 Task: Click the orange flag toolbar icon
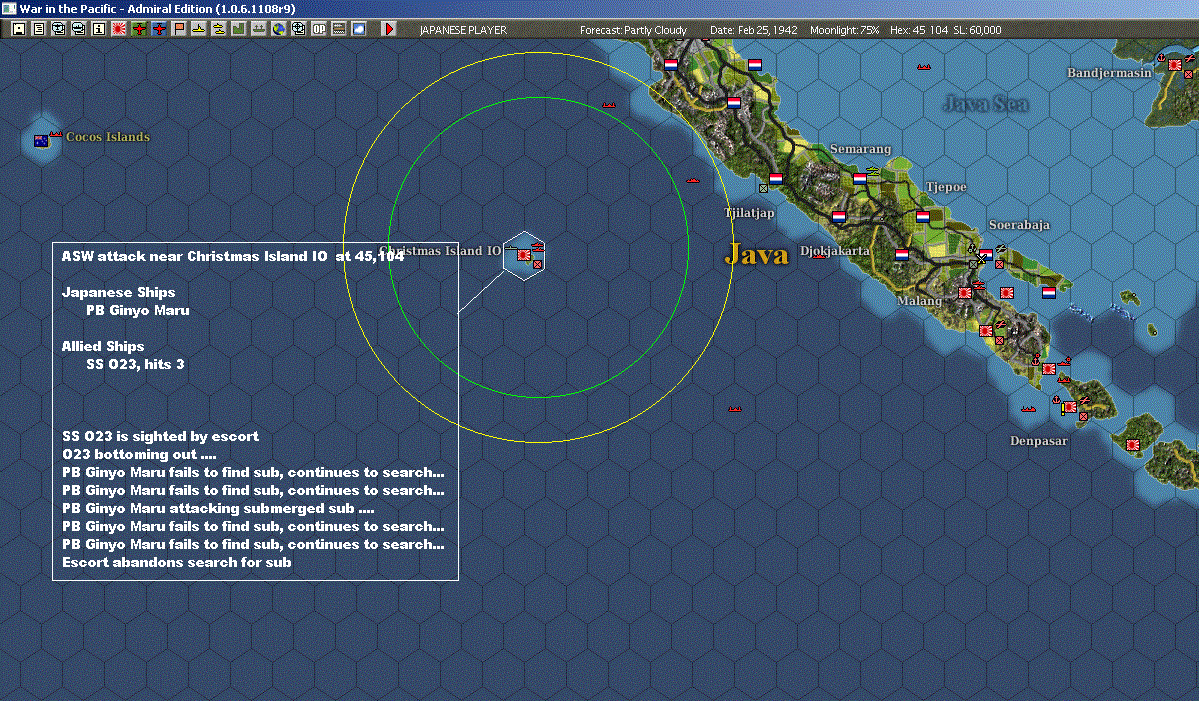coord(178,29)
